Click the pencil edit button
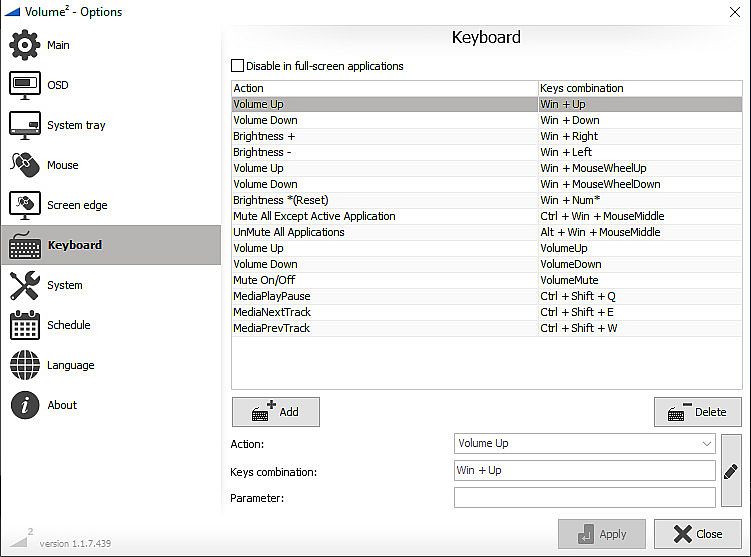The image size is (751, 557). 731,470
